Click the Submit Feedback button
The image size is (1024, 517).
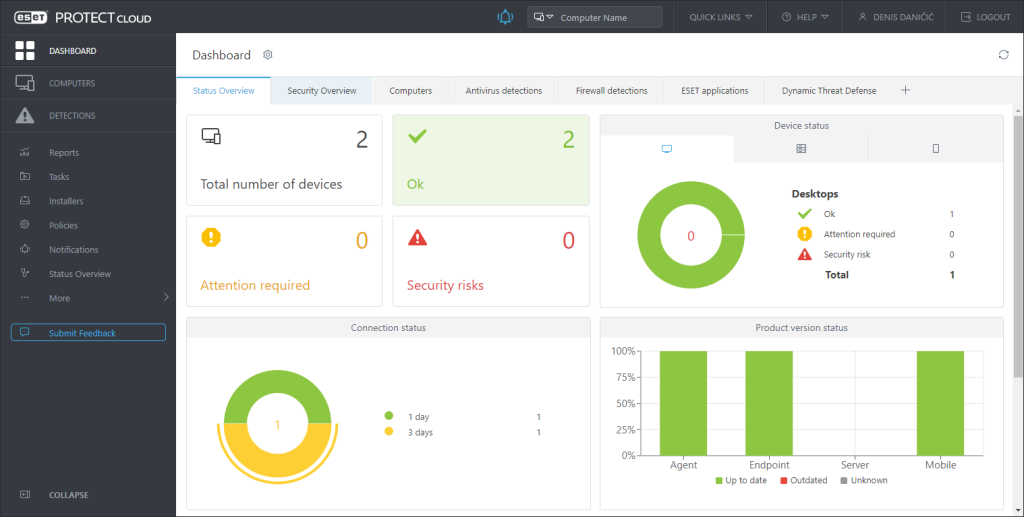coord(88,333)
